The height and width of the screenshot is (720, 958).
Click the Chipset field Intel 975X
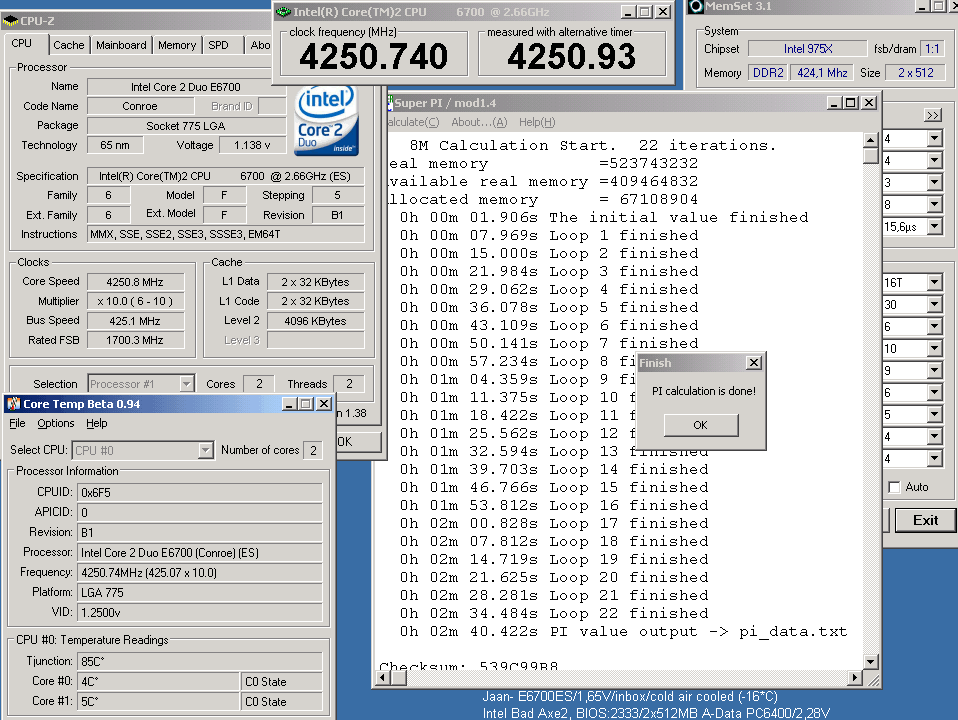pyautogui.click(x=808, y=49)
